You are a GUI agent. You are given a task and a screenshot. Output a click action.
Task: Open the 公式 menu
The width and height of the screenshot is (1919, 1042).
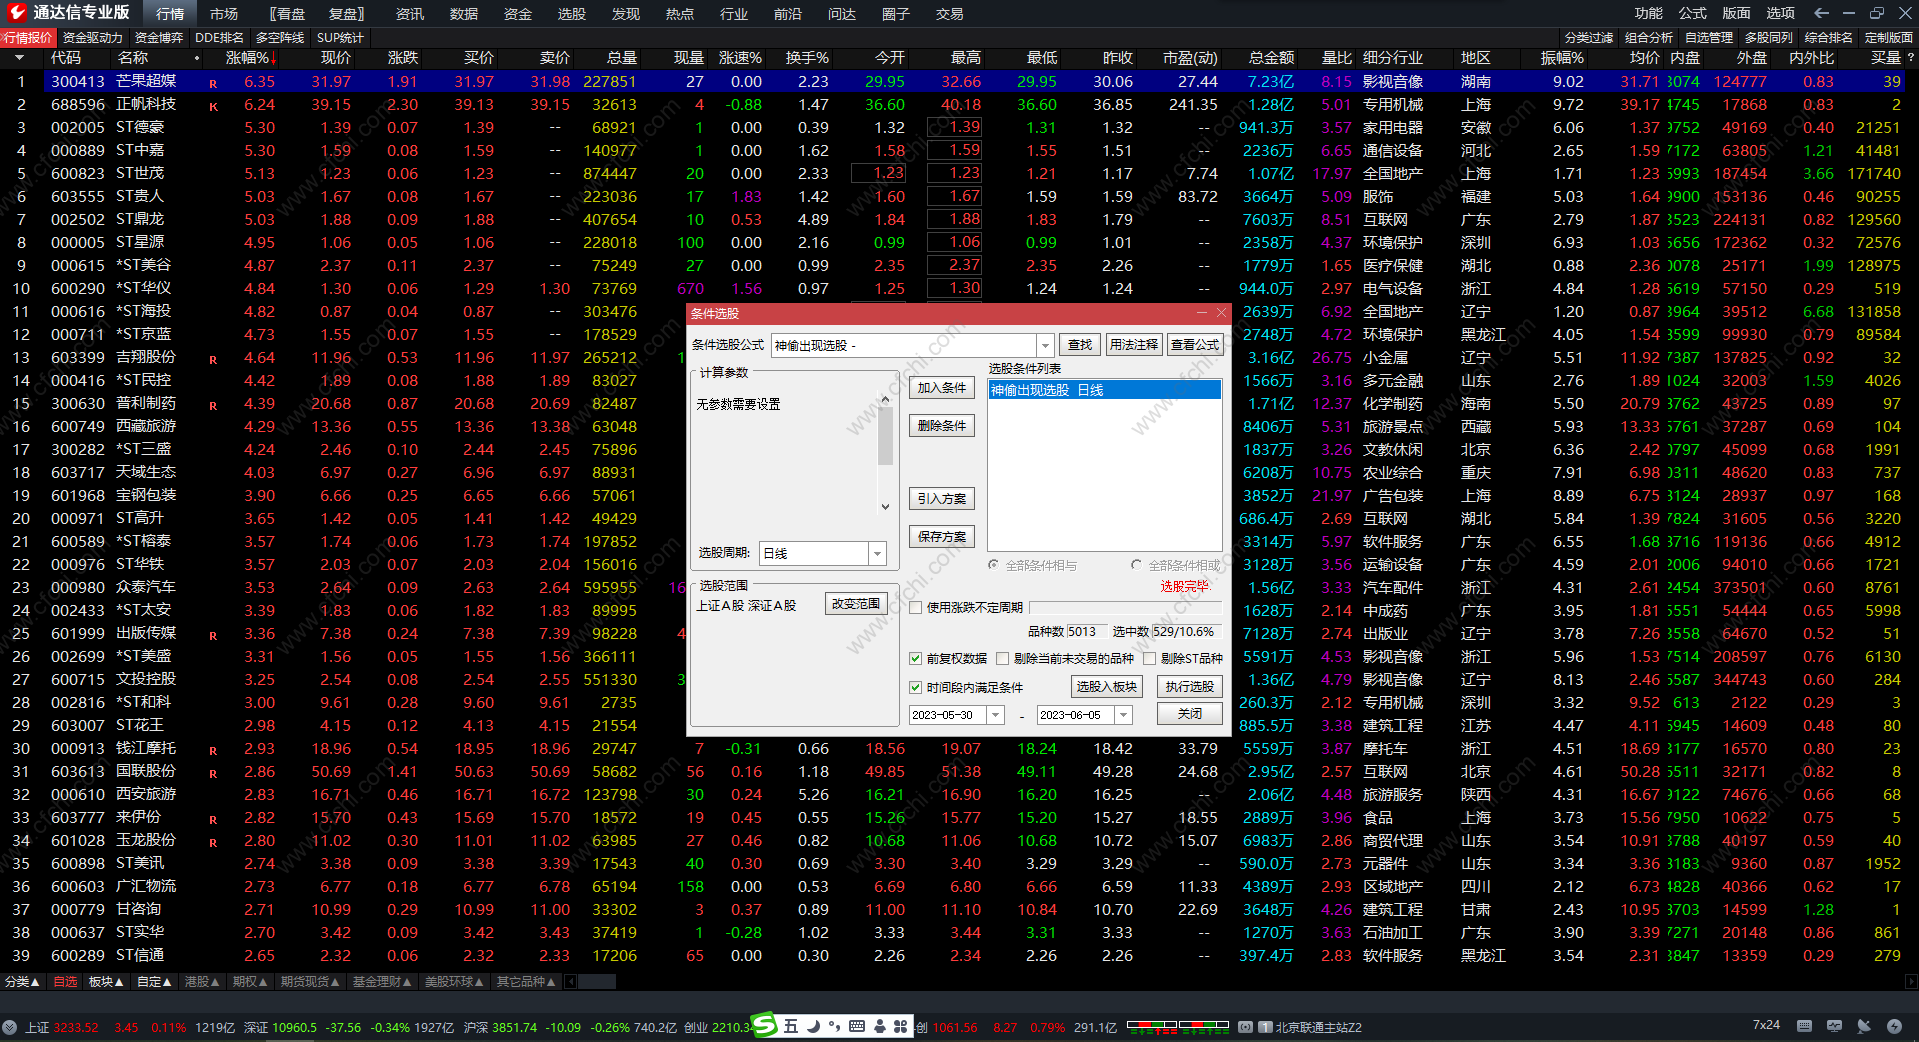1692,13
